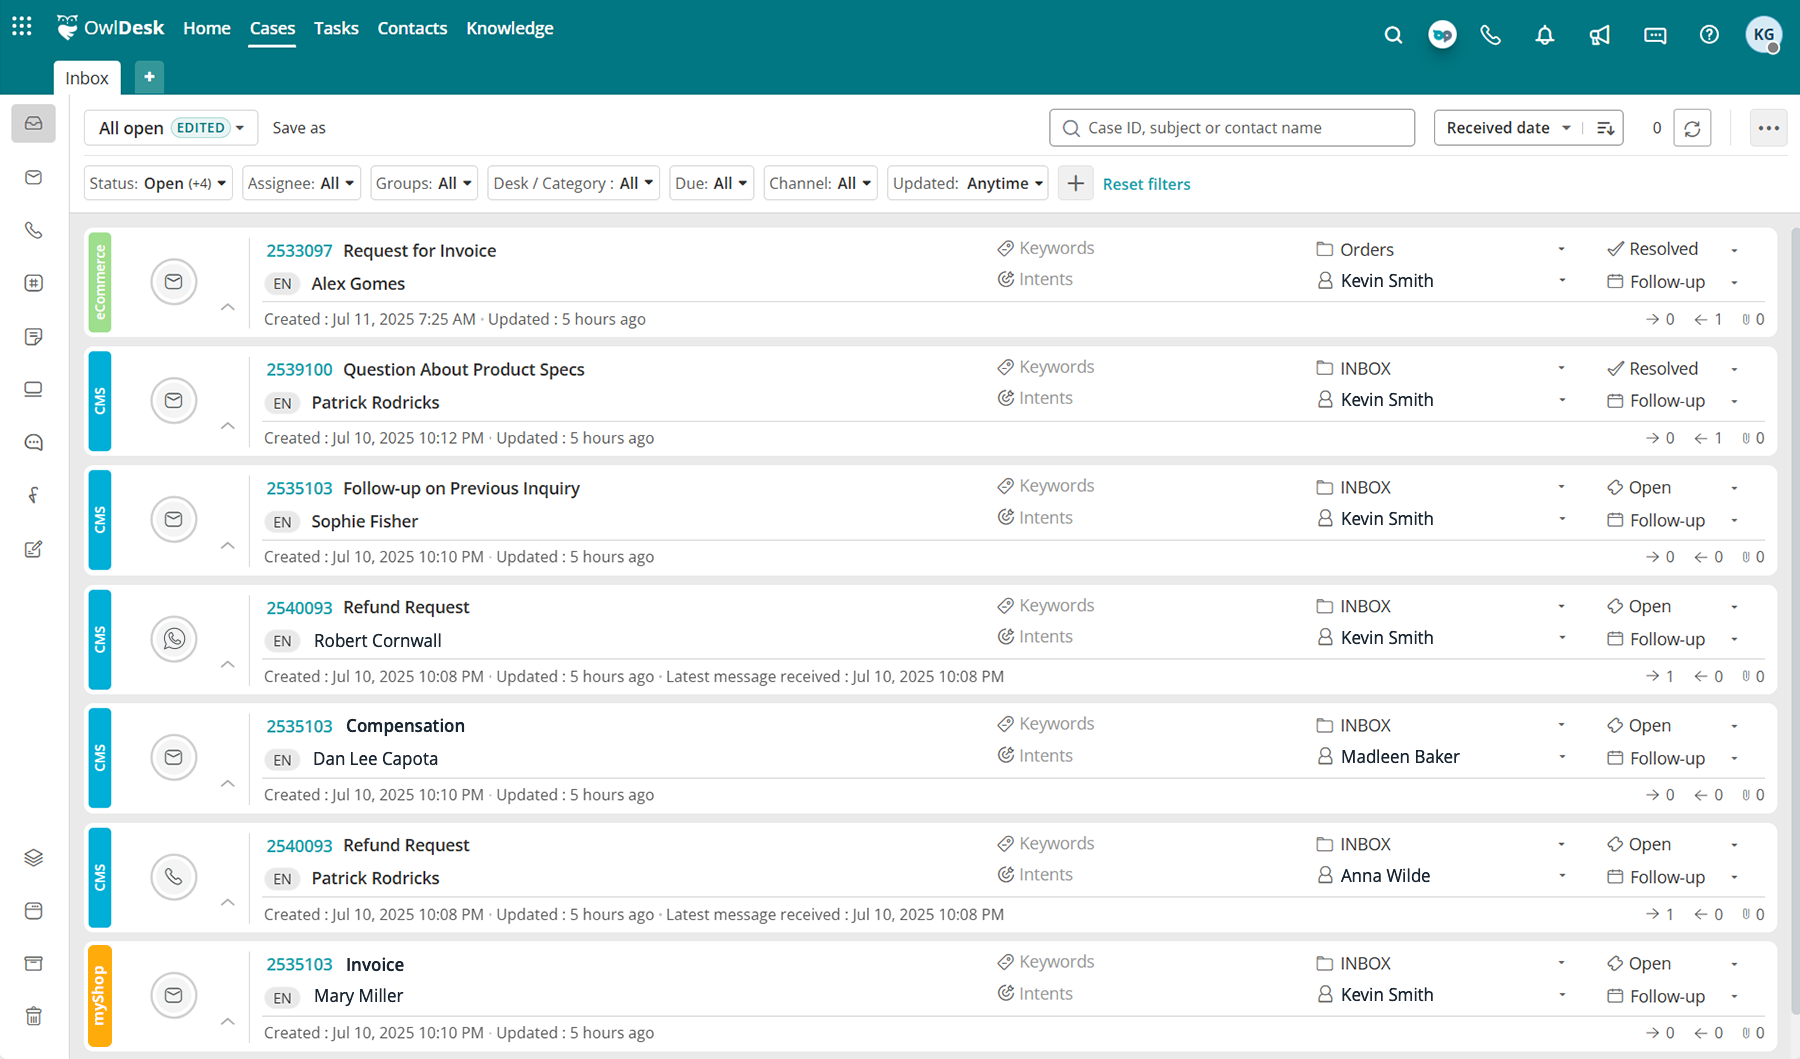Open the trash icon in left sidebar
Viewport: 1800px width, 1059px height.
tap(33, 1016)
